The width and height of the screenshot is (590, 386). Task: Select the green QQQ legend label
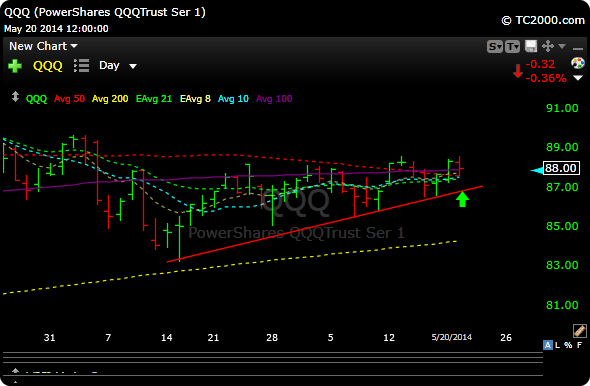point(36,99)
